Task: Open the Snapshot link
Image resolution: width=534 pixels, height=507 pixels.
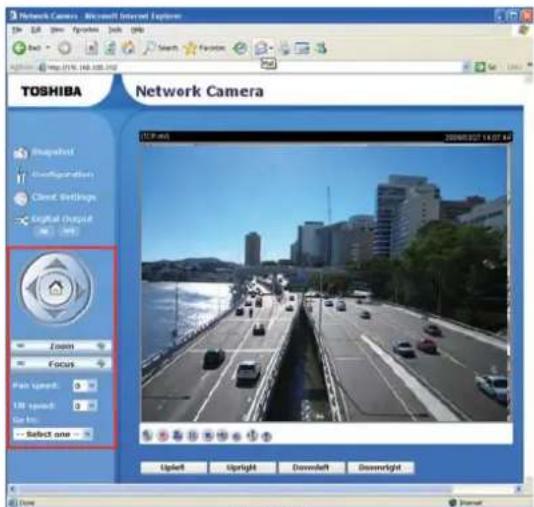Action: pos(53,152)
